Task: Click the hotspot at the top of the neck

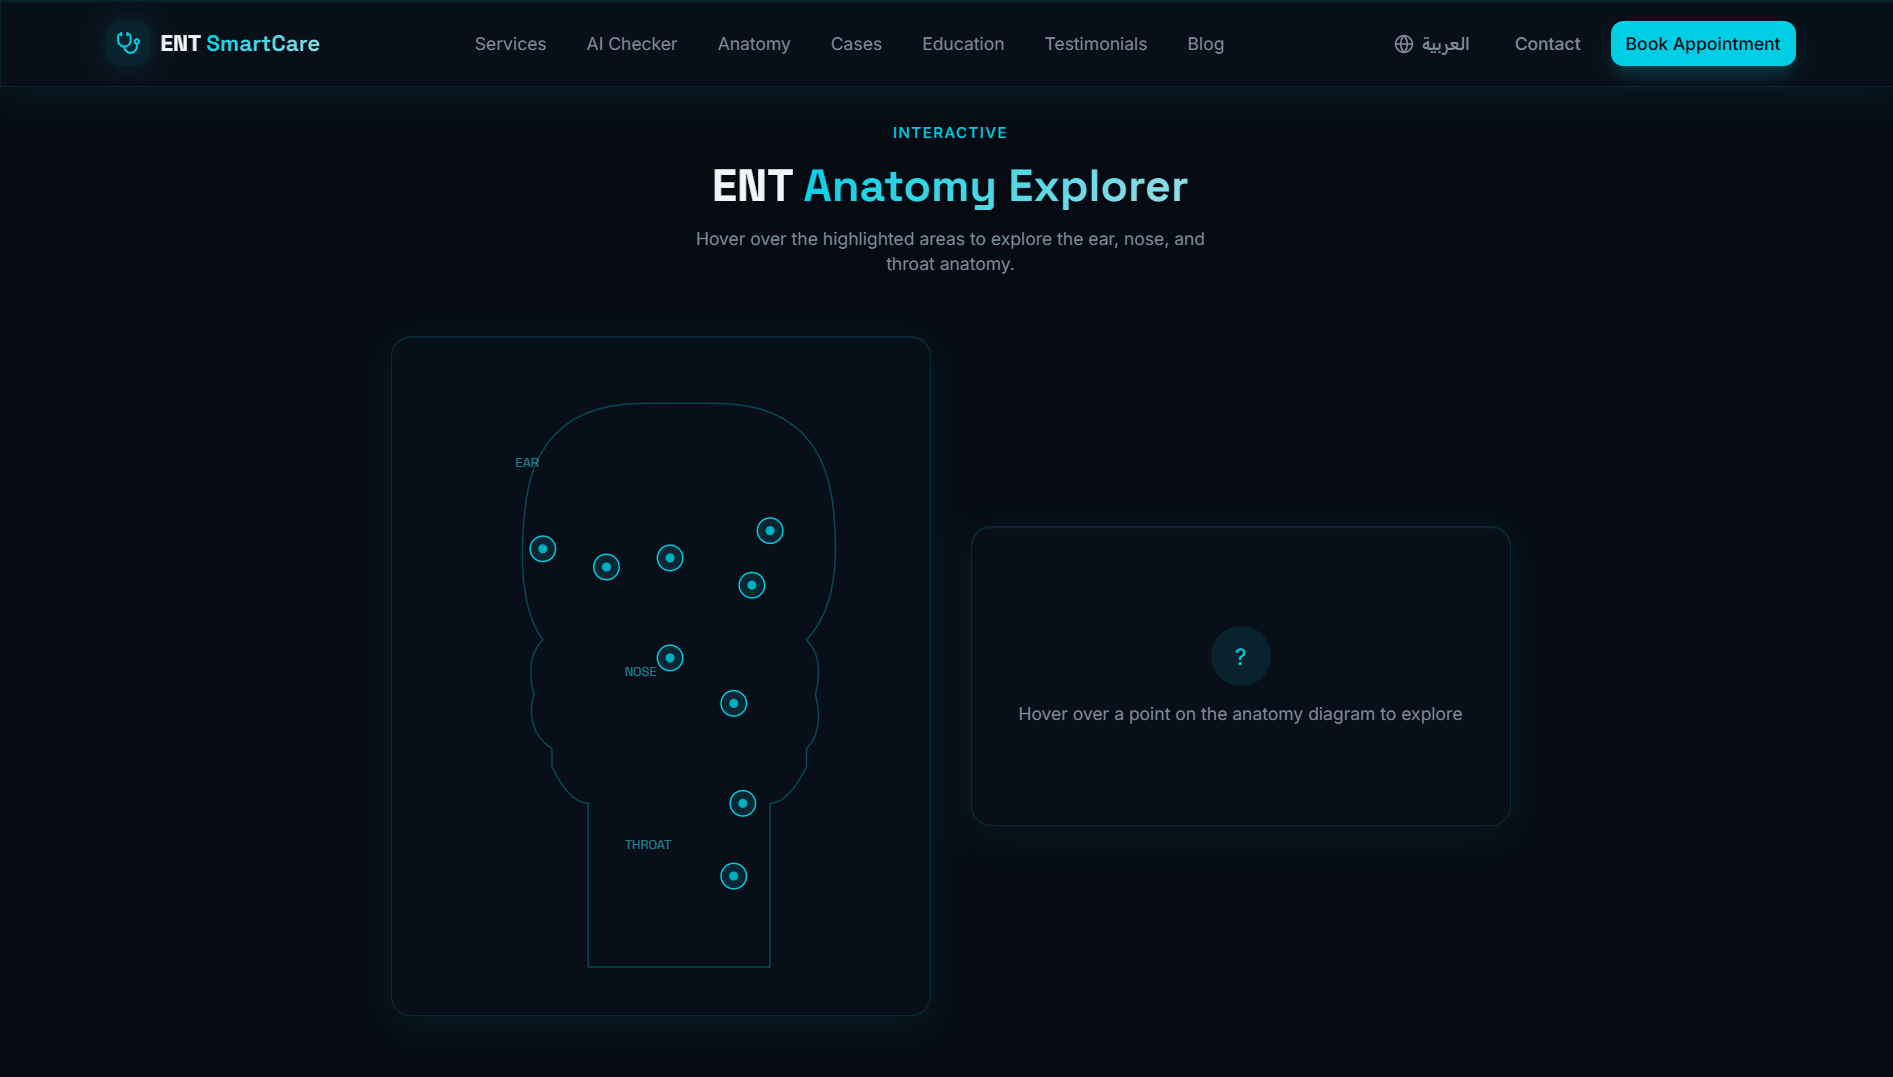Action: [743, 803]
